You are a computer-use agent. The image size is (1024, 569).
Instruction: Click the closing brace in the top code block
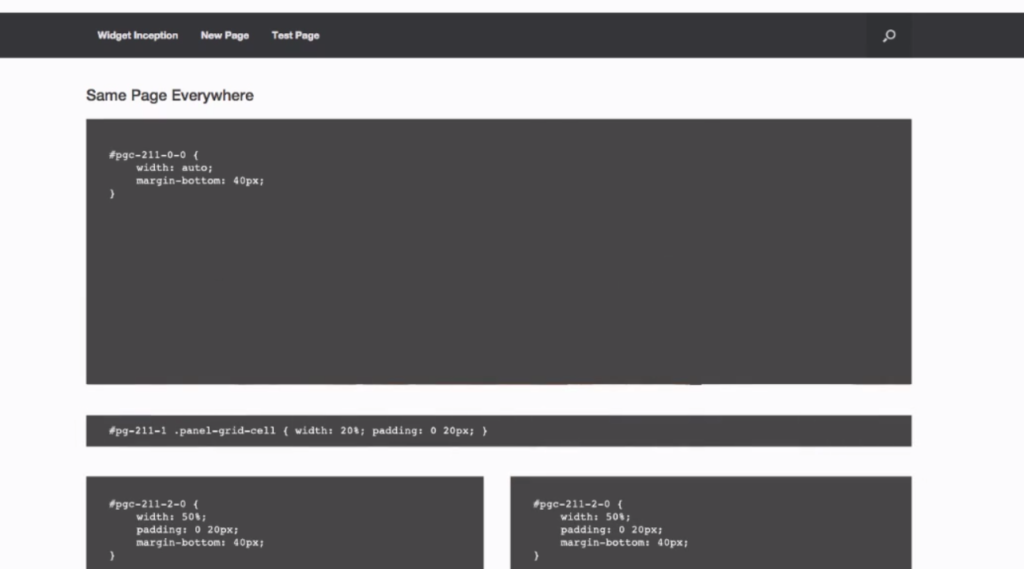click(x=112, y=194)
